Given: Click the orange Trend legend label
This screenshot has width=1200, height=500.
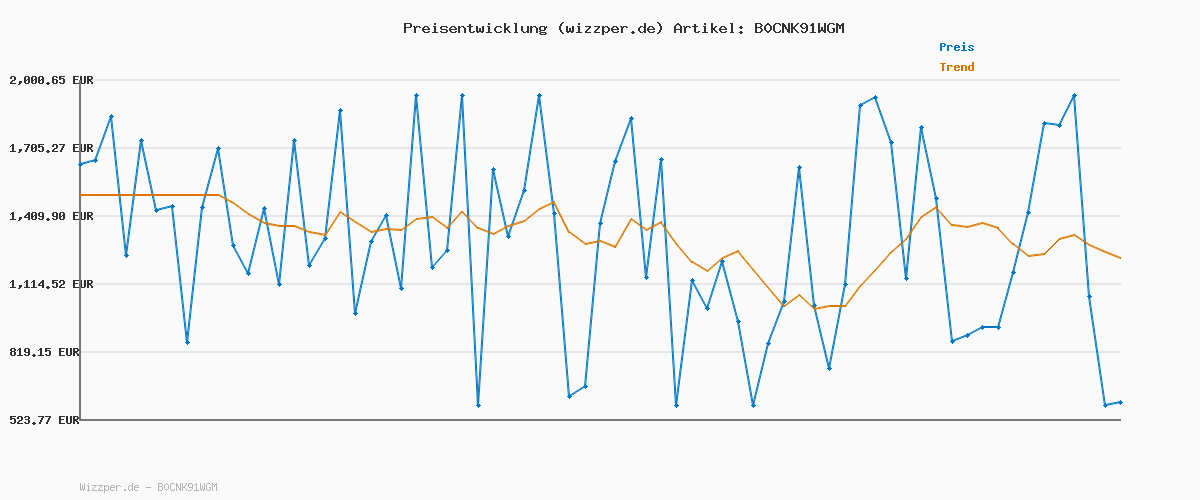Looking at the screenshot, I should tap(956, 67).
